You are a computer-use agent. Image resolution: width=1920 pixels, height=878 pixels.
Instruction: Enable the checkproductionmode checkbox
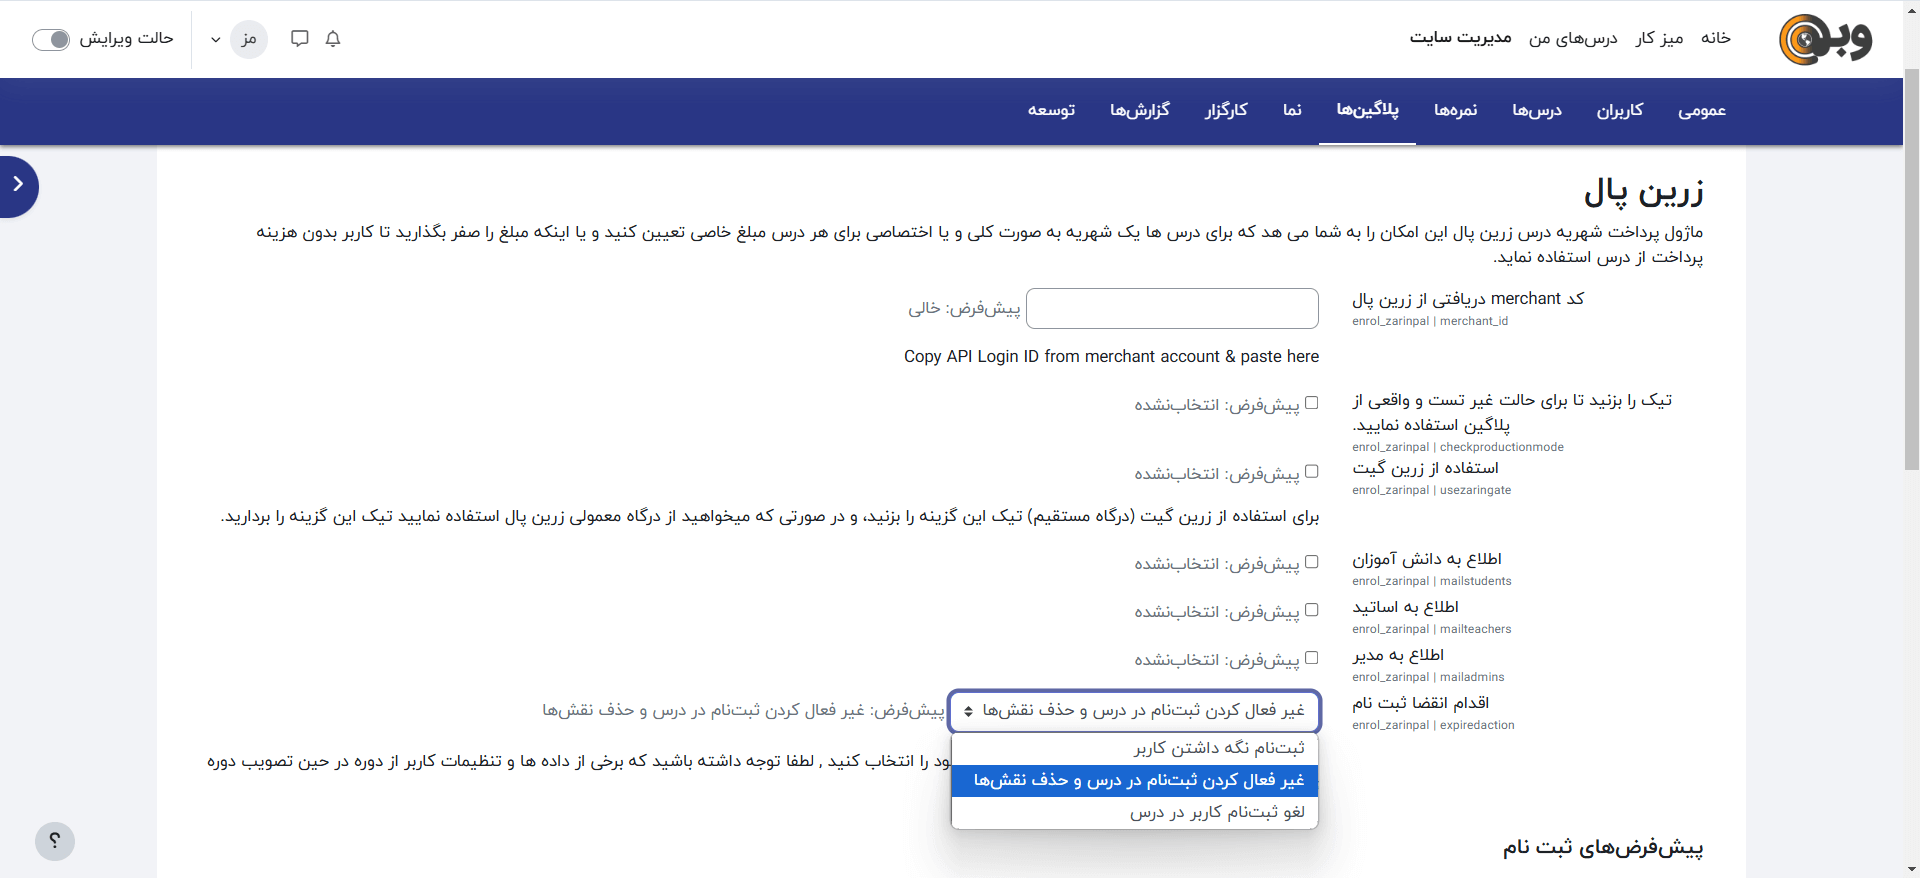tap(1312, 403)
